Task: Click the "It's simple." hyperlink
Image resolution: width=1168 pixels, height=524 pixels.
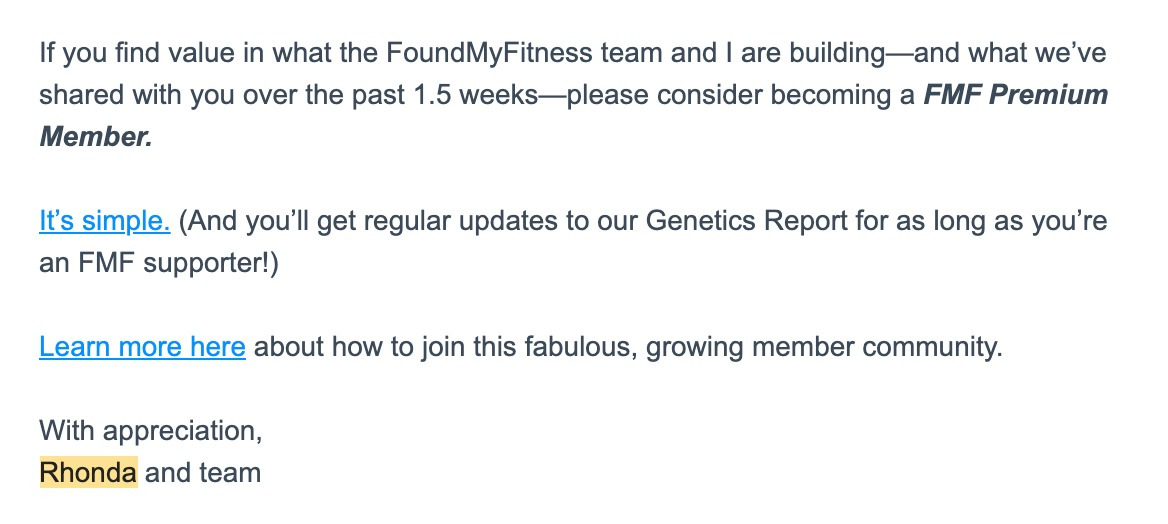Action: pos(105,221)
